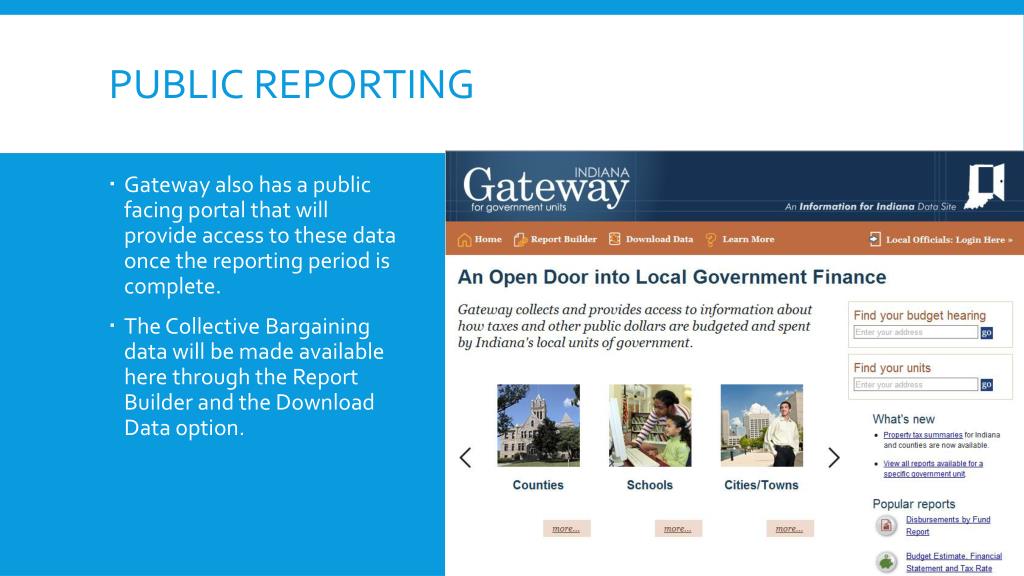Click the Counties label
The width and height of the screenshot is (1024, 576).
click(538, 485)
